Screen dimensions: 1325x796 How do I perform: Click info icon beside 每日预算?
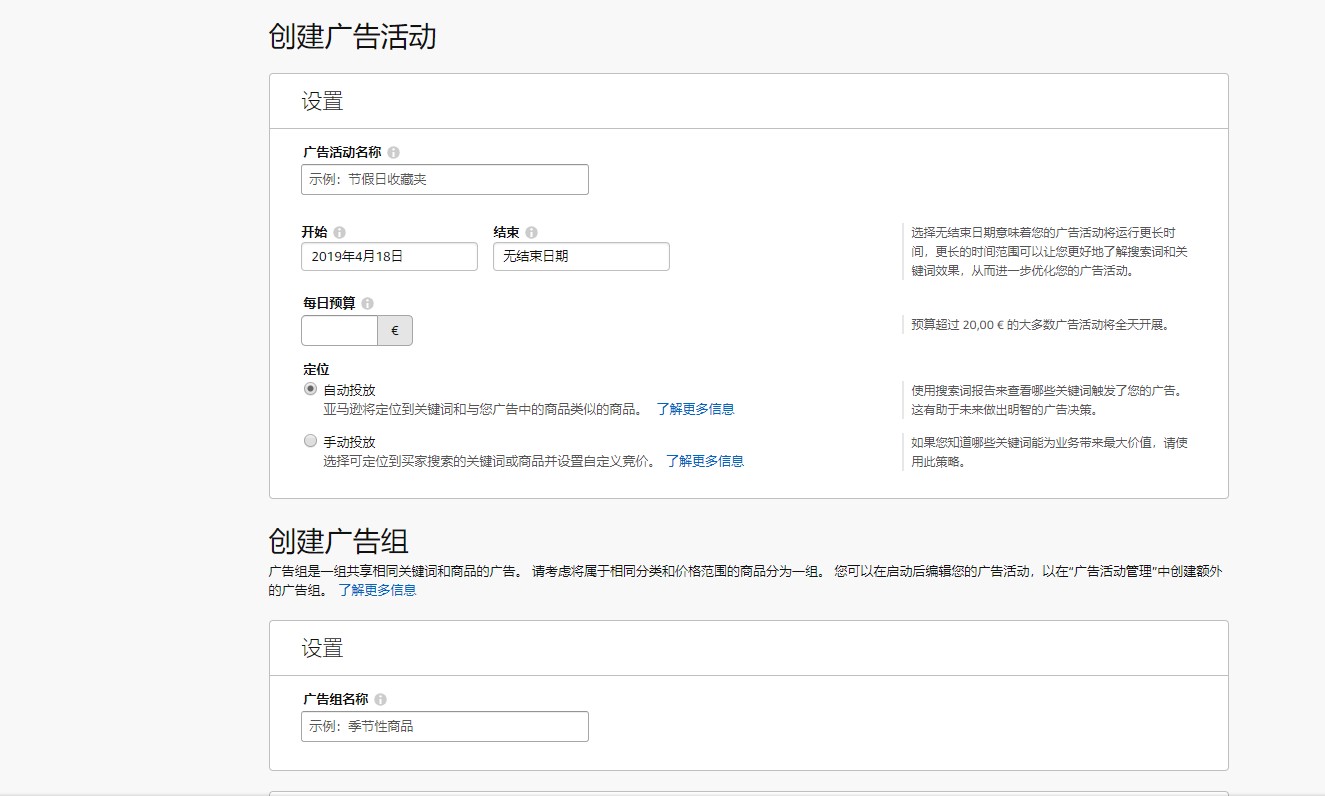click(367, 303)
